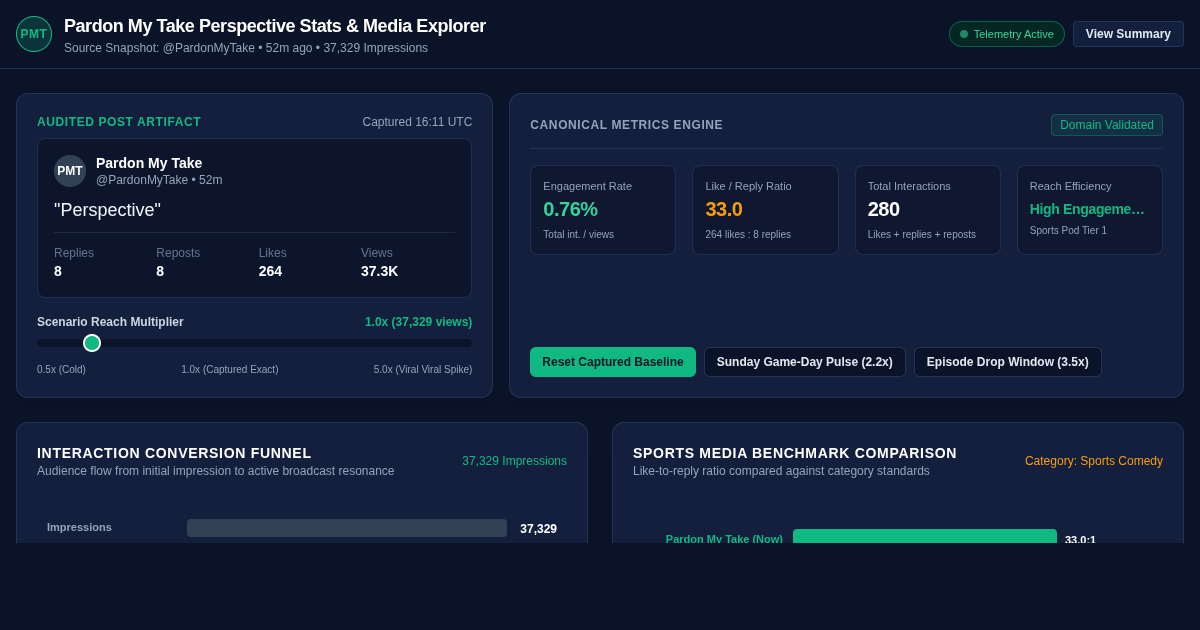
Task: Click the 1.0x (Captured Exact) slider label
Action: (230, 369)
